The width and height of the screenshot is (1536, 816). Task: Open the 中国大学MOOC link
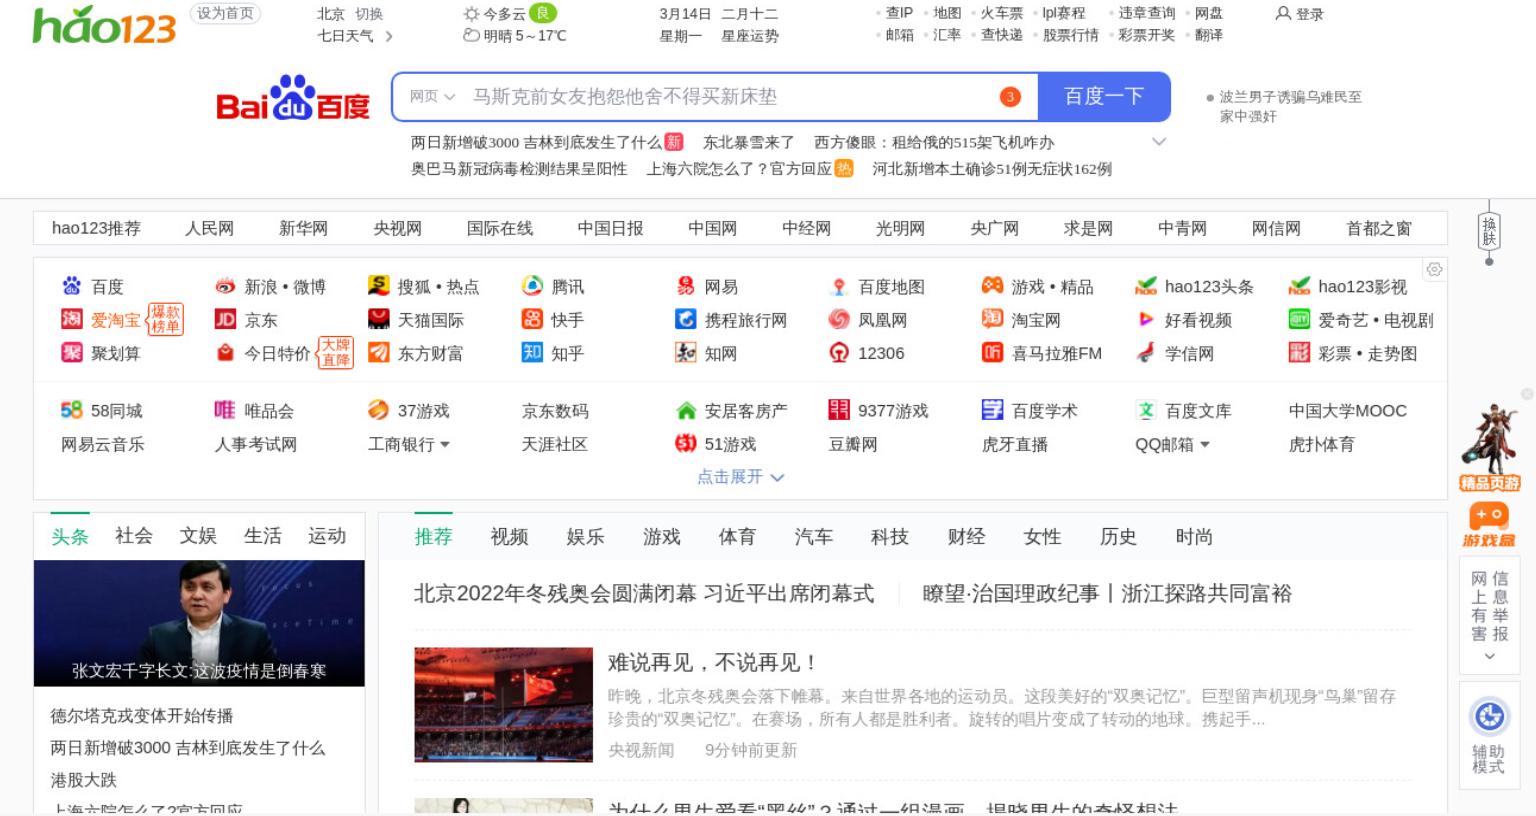point(1347,411)
